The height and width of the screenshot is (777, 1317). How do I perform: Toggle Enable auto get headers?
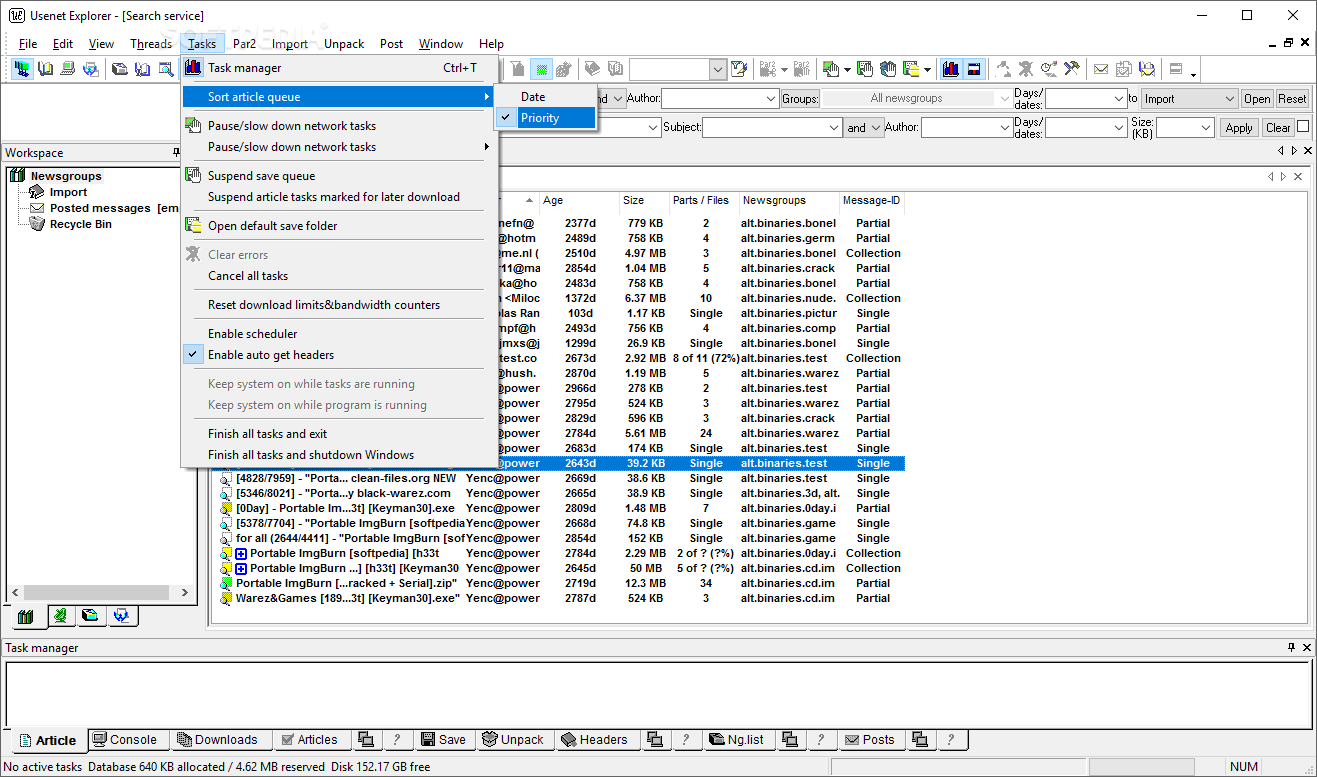tap(339, 354)
